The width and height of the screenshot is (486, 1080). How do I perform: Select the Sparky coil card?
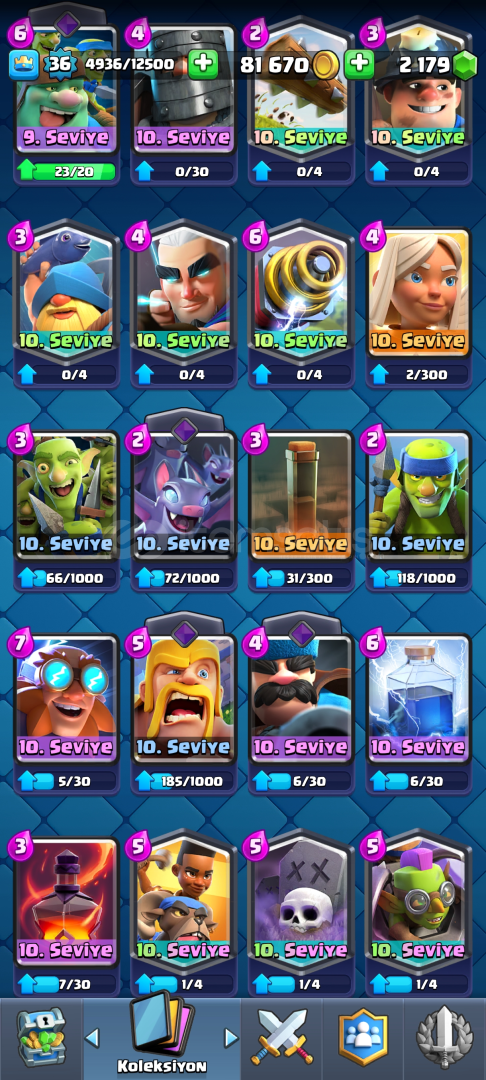coord(302,294)
